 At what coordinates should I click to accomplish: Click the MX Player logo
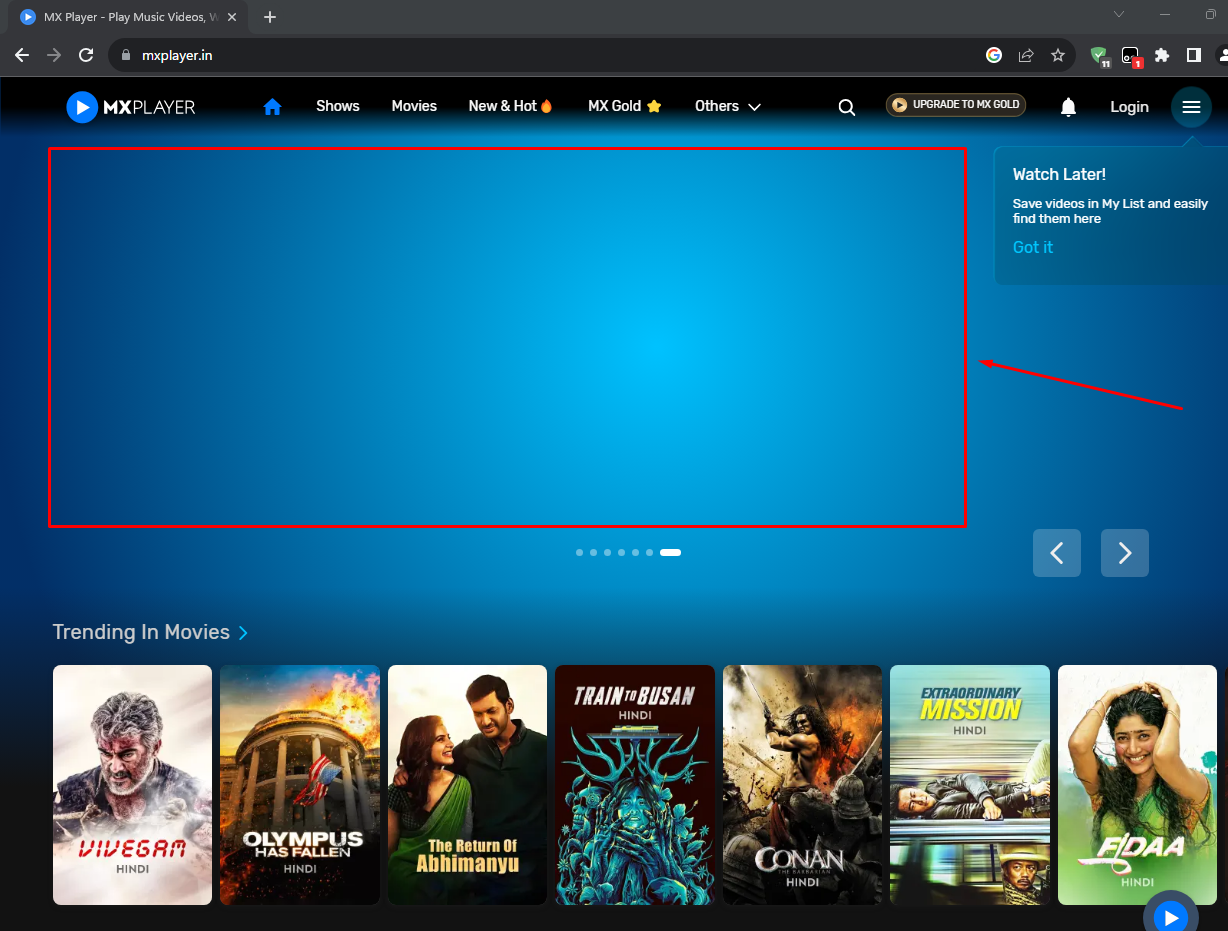pos(131,107)
